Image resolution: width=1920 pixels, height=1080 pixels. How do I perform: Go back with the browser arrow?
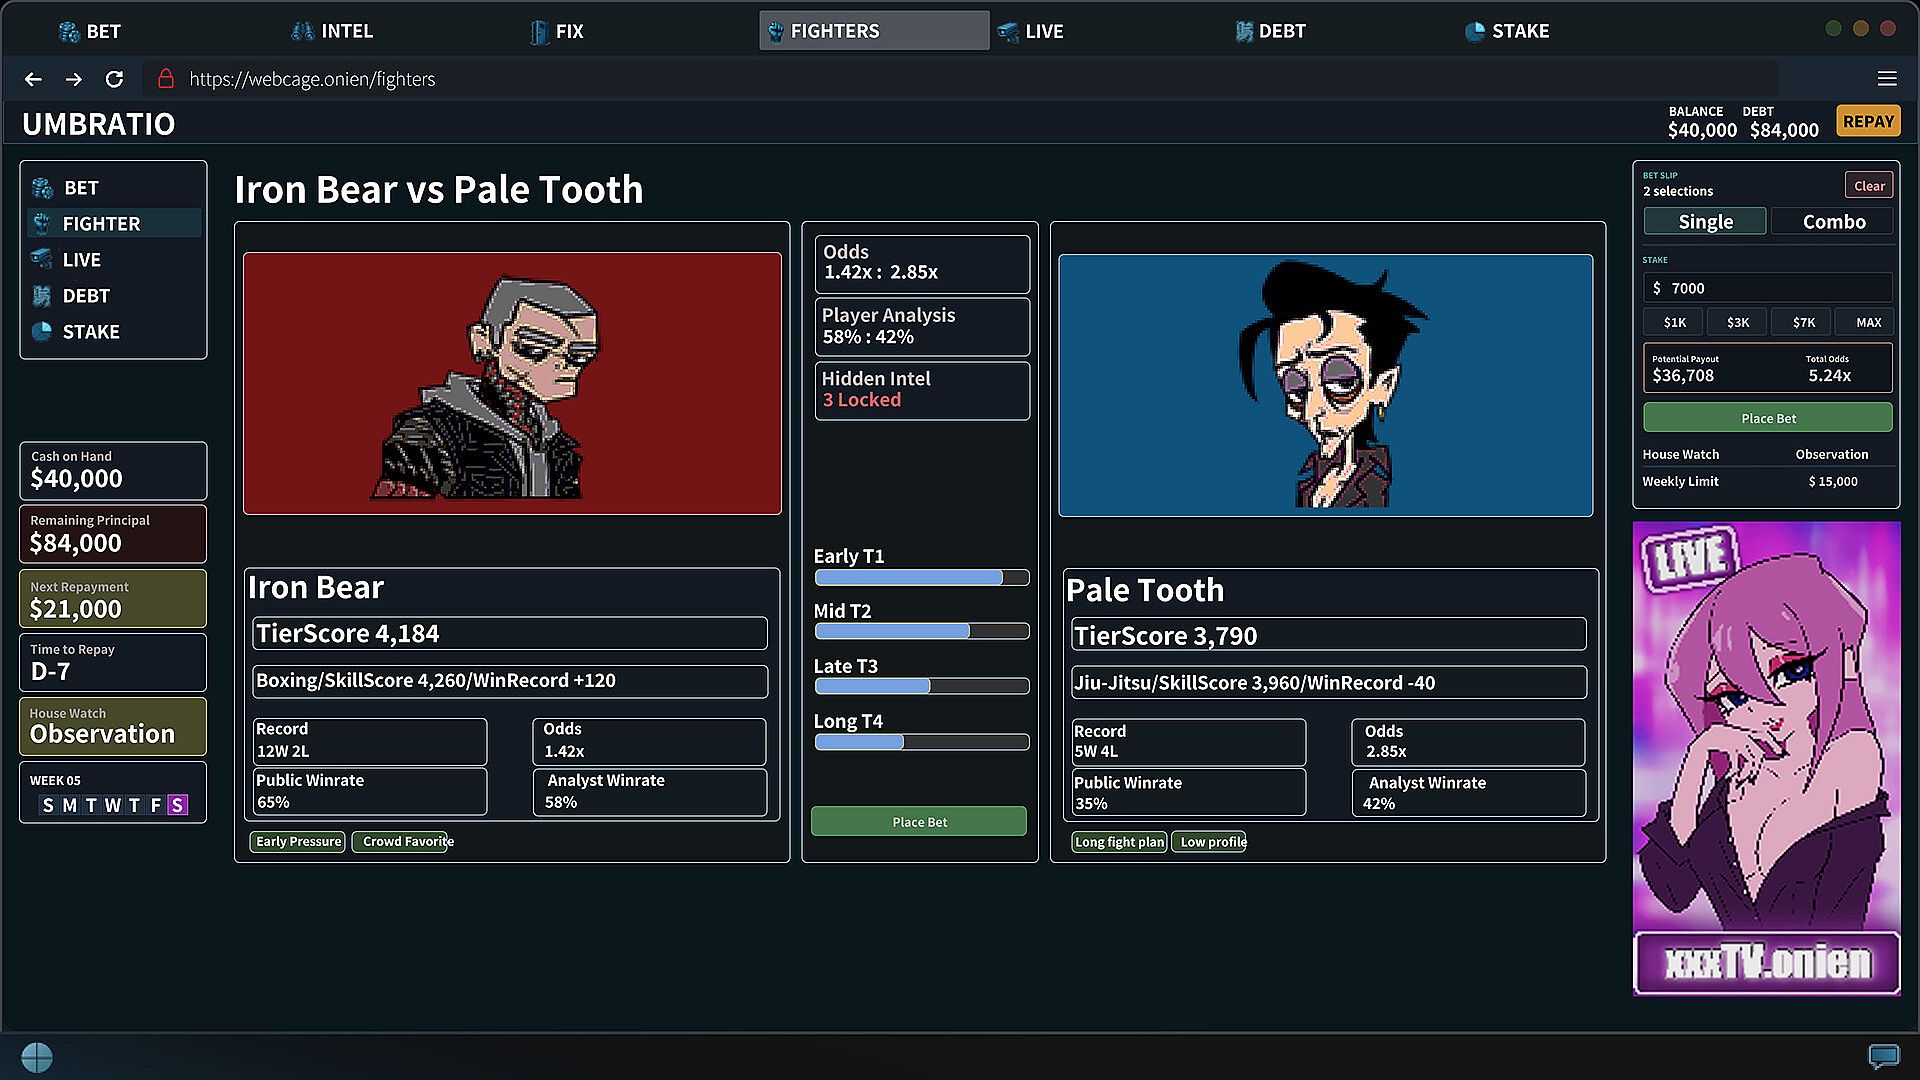tap(33, 79)
